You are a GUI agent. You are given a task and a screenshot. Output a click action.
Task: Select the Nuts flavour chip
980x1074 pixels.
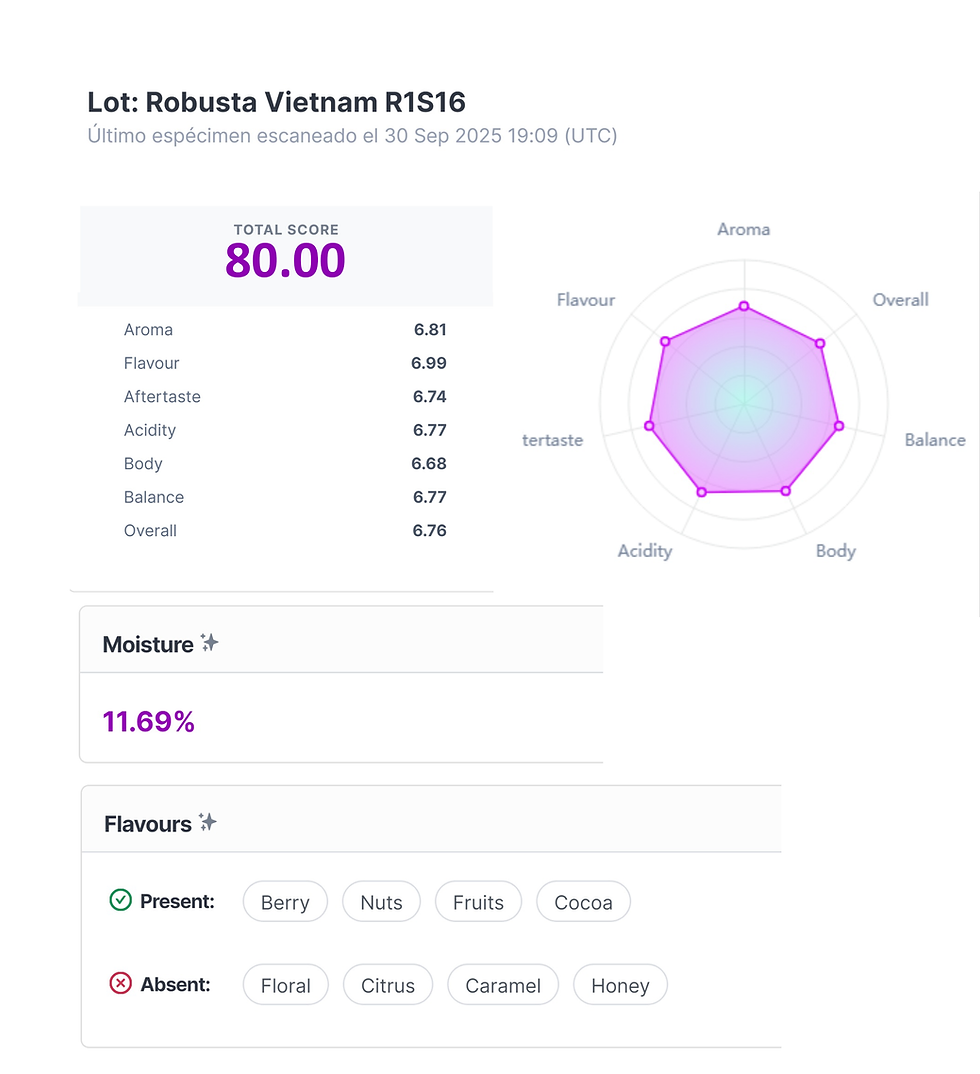click(381, 902)
